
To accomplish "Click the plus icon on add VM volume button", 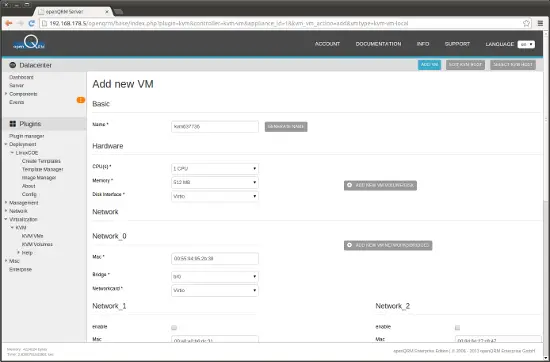I will (349, 185).
